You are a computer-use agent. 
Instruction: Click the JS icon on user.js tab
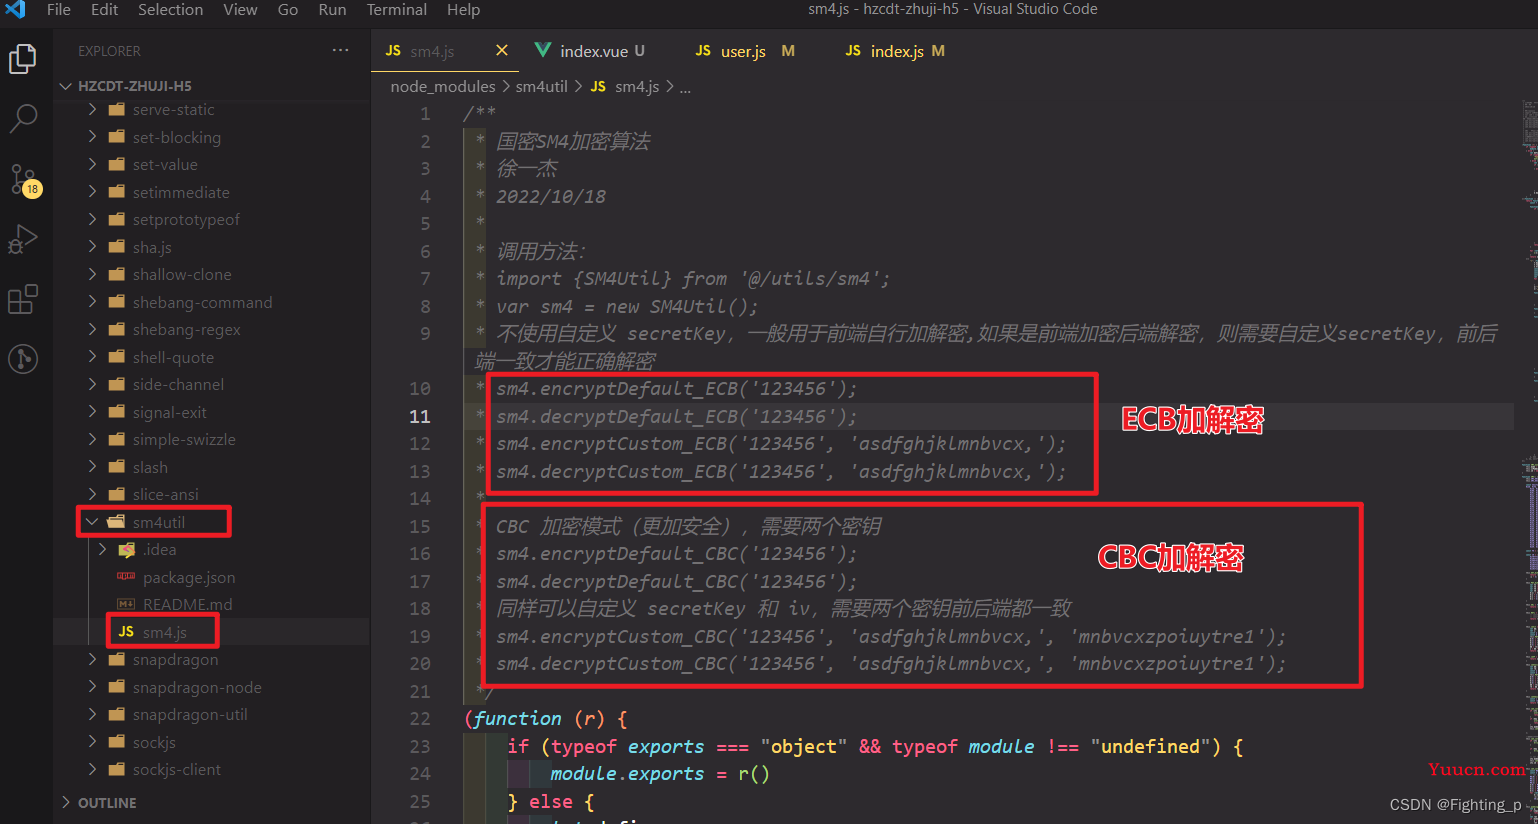coord(703,50)
